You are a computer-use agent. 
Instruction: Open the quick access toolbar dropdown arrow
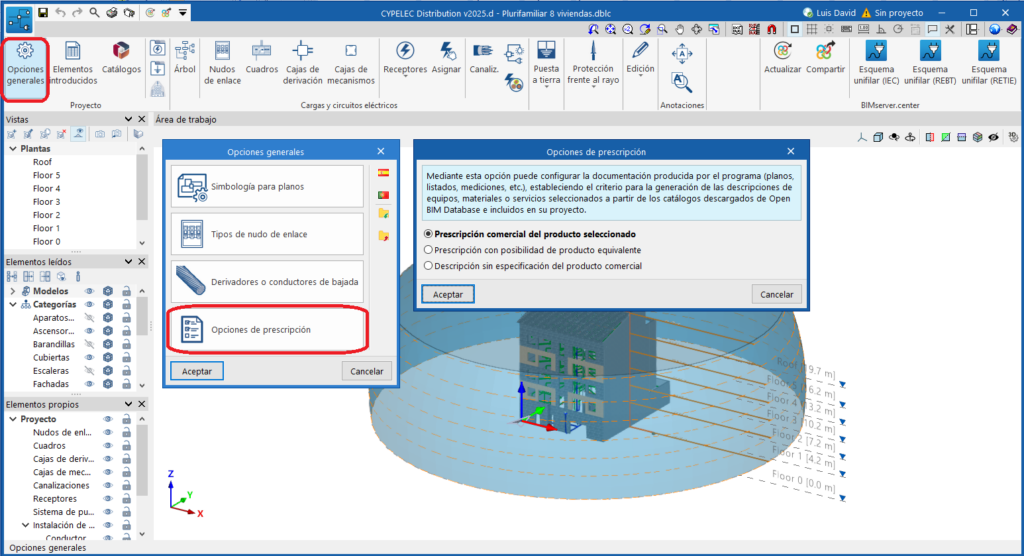[x=183, y=12]
